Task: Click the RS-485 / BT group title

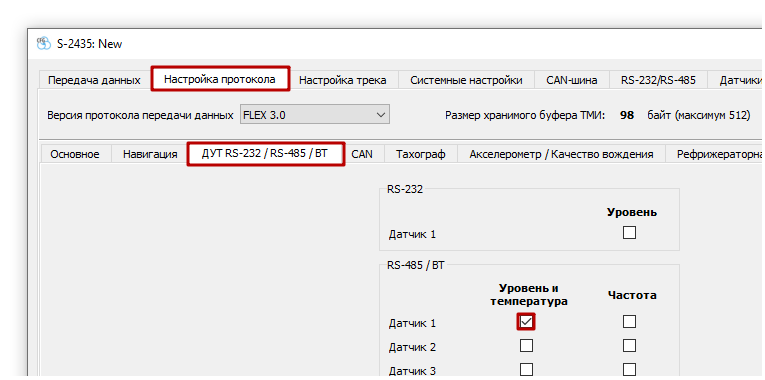Action: coord(416,266)
